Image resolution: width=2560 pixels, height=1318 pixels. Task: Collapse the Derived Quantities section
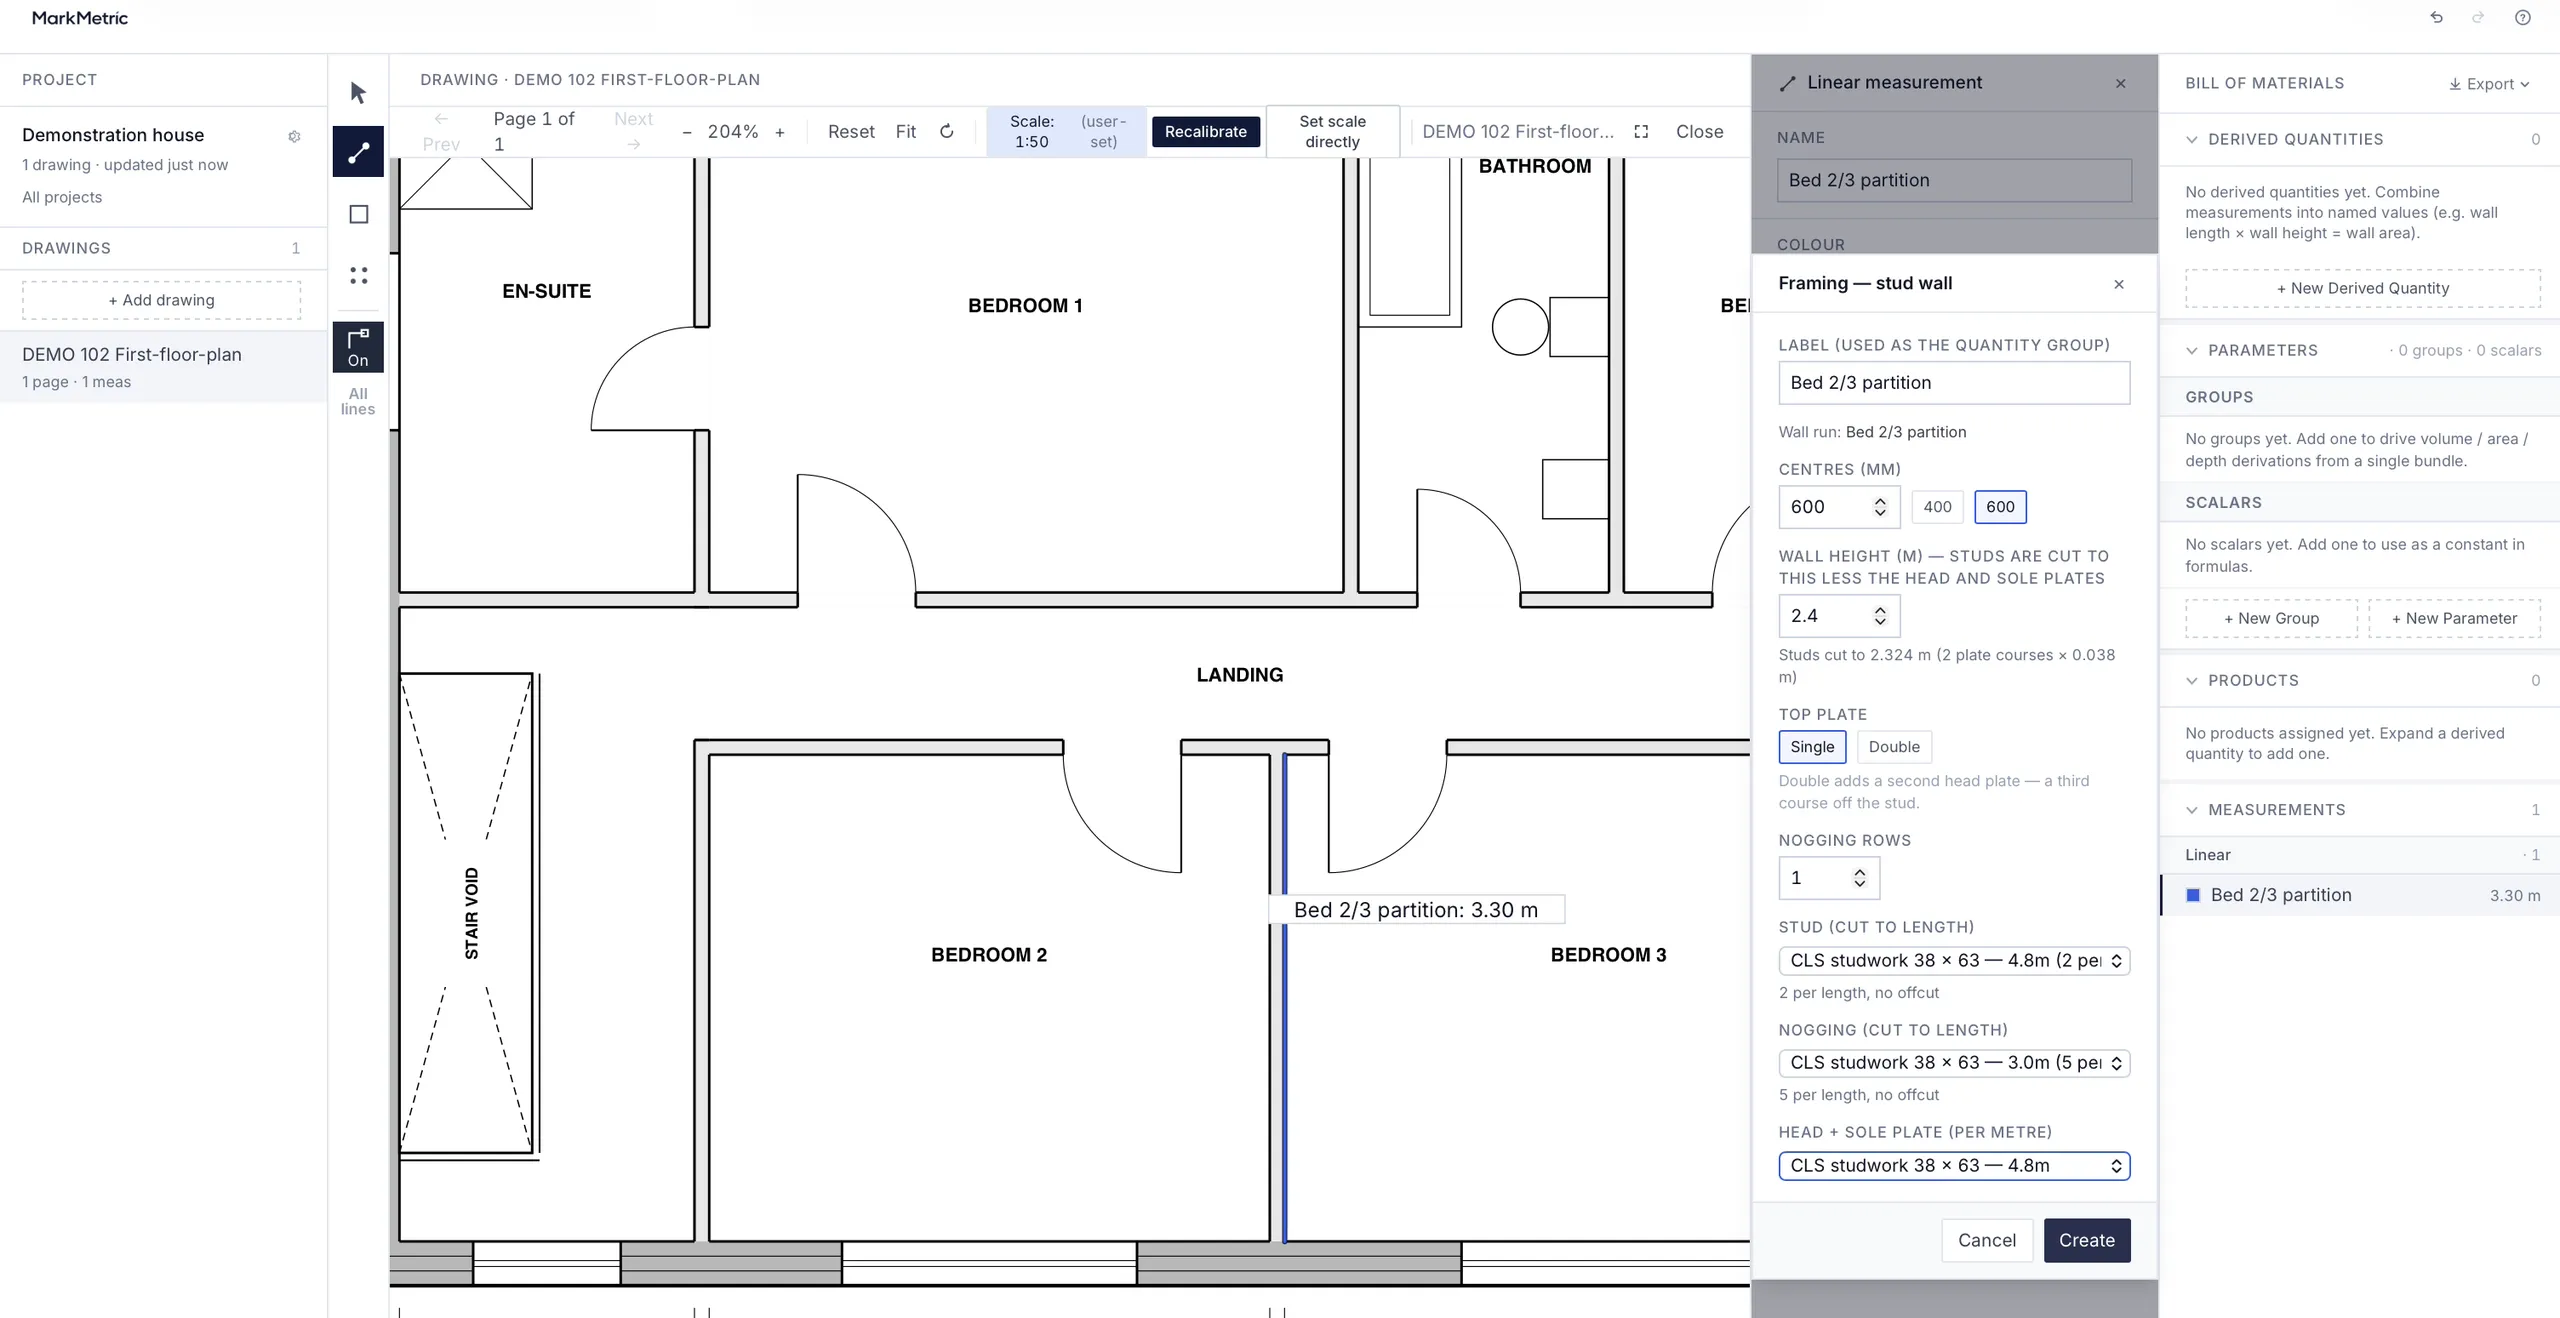2192,140
